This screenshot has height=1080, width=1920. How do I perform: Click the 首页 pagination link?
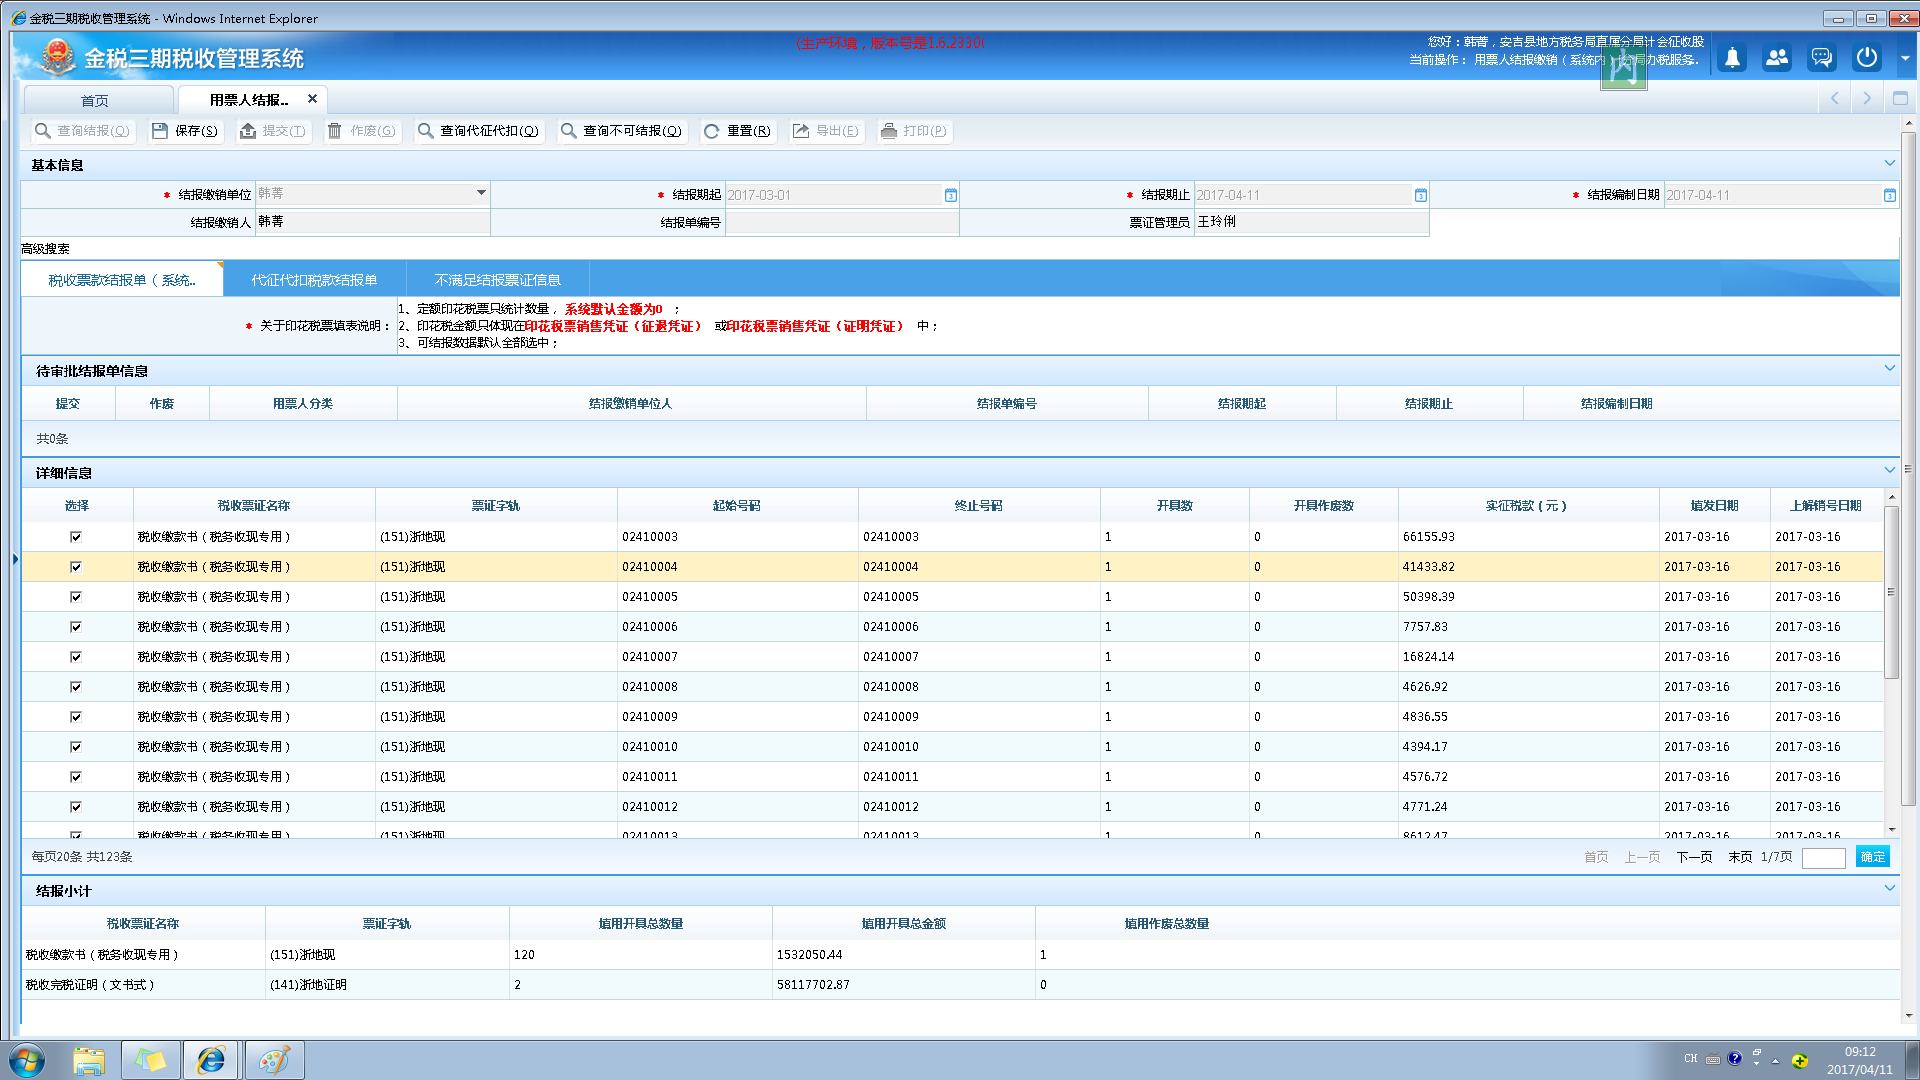pyautogui.click(x=1596, y=857)
